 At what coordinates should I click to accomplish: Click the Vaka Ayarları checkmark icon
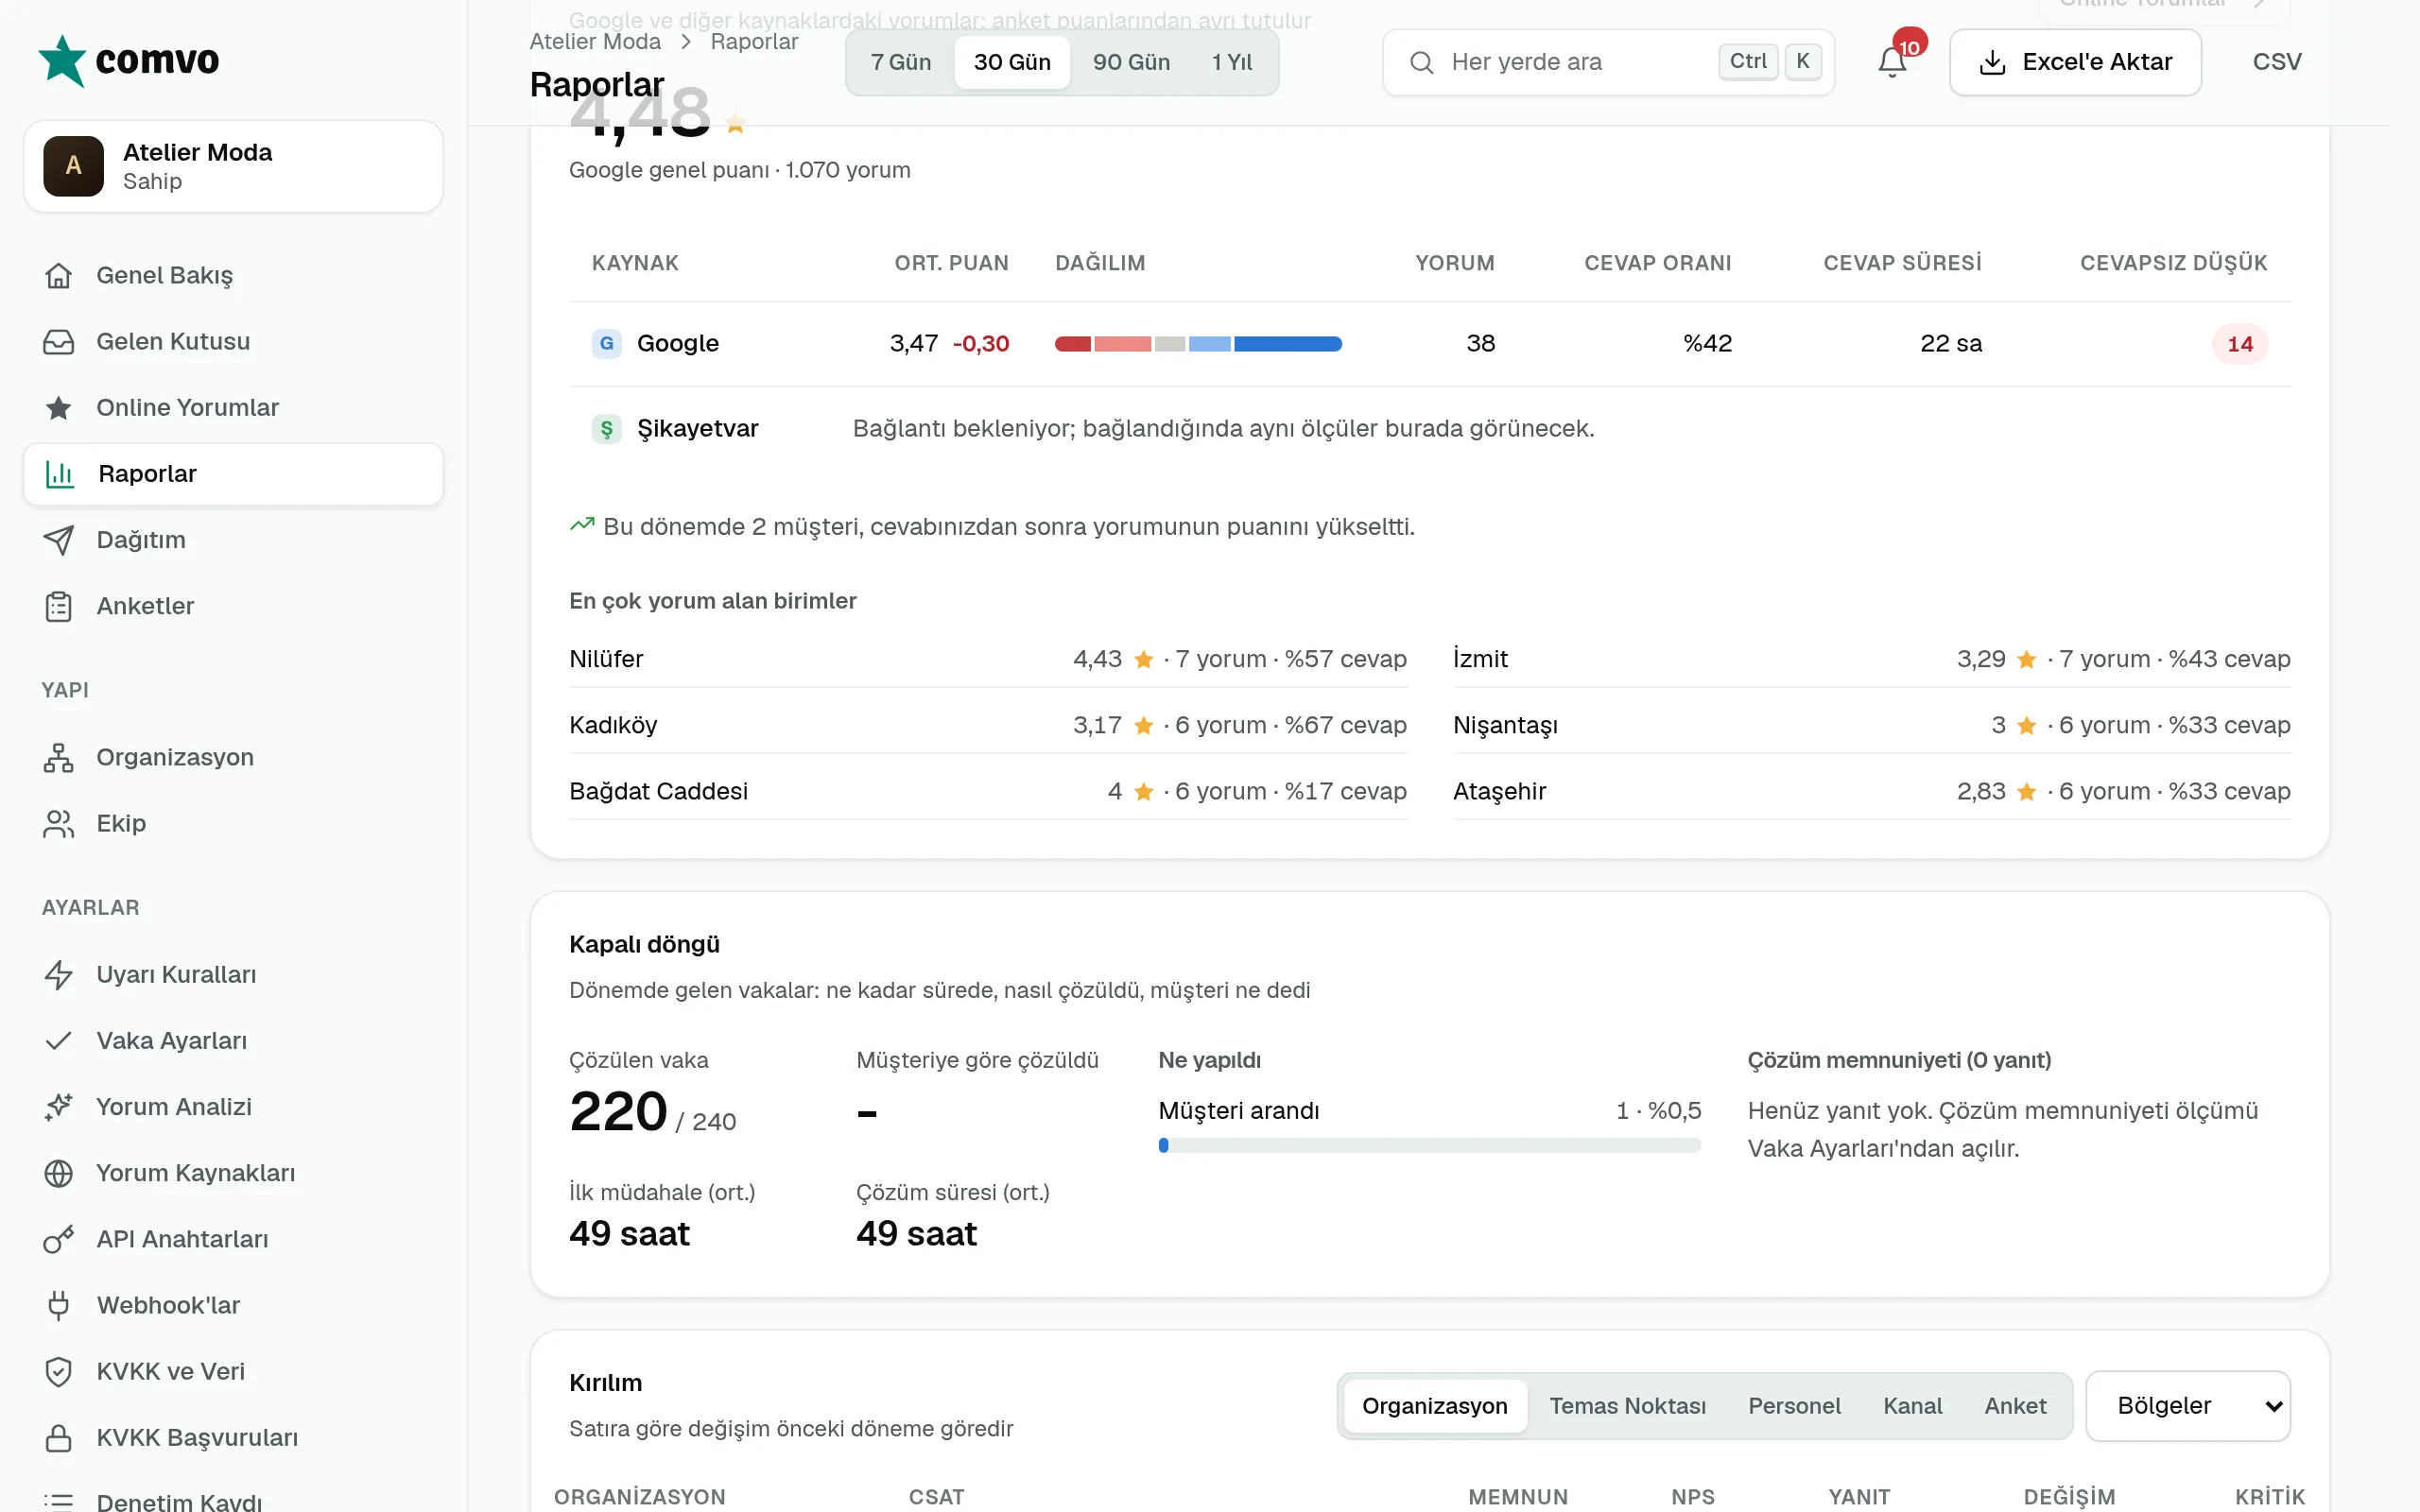click(59, 1040)
